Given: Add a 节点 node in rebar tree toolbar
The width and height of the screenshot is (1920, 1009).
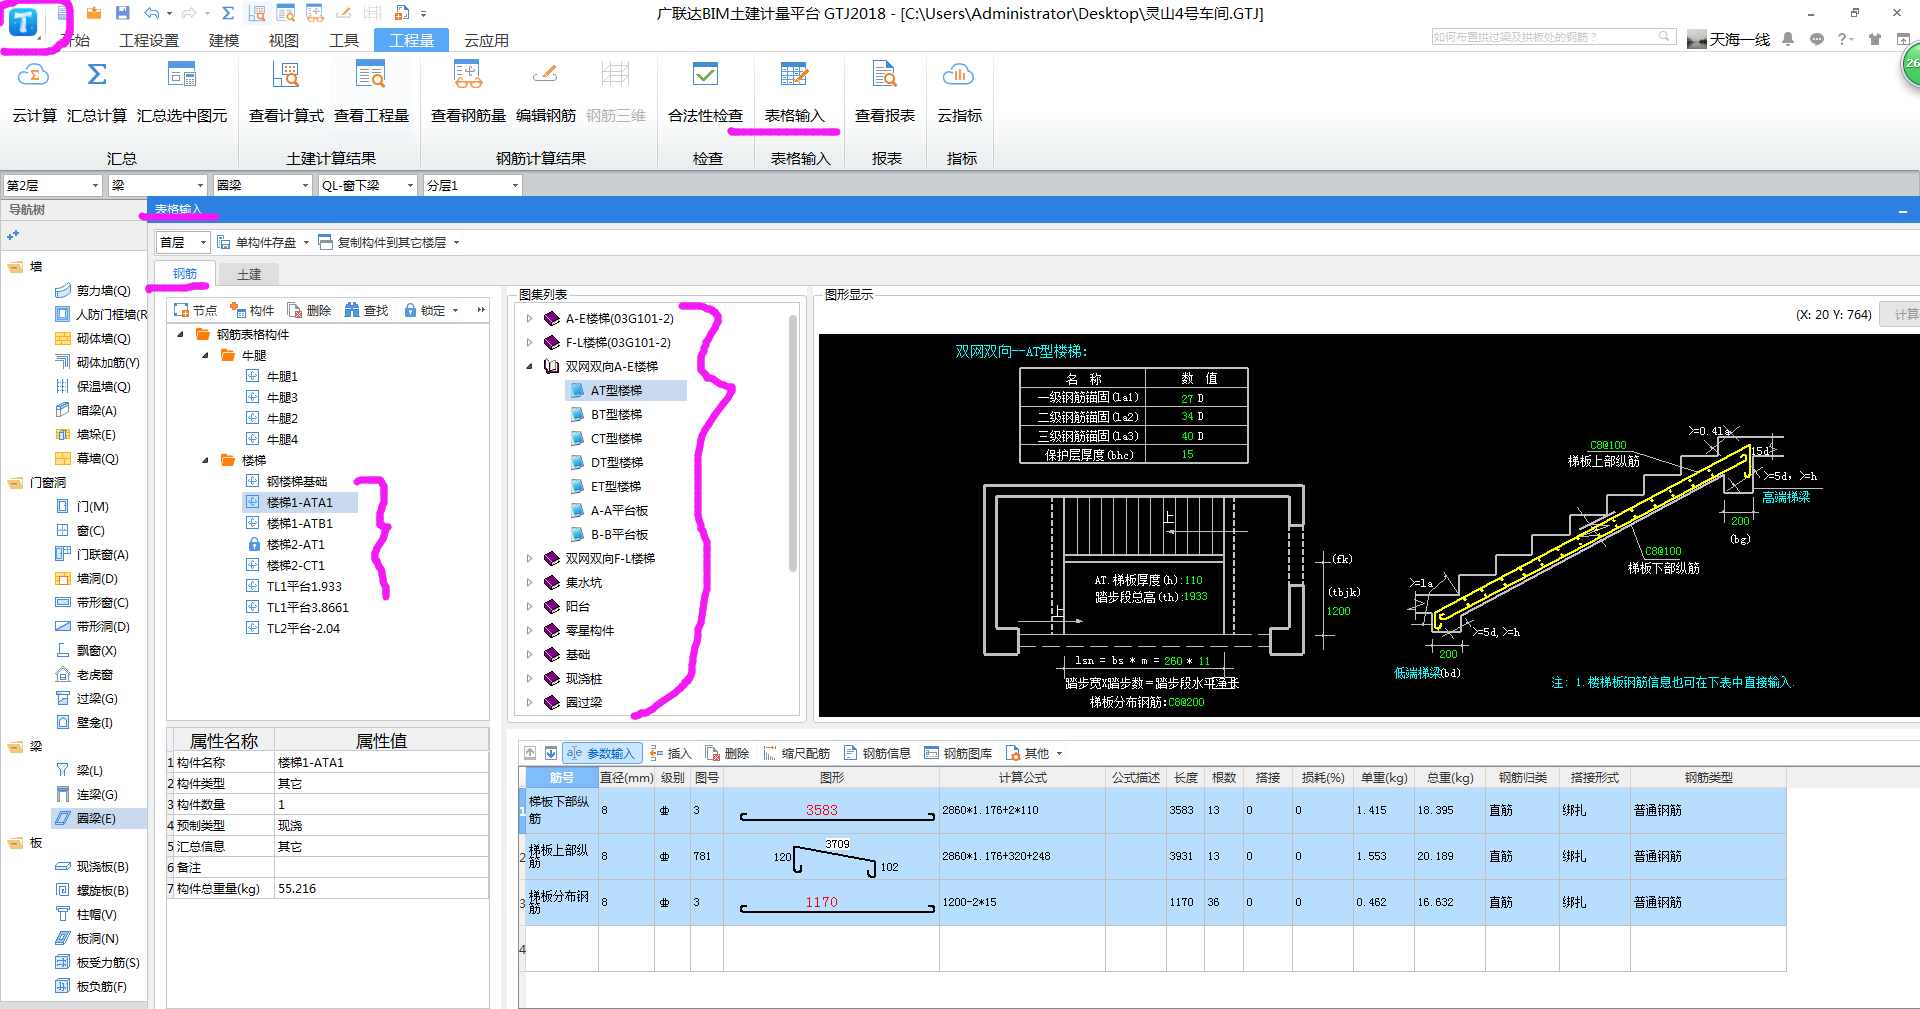Looking at the screenshot, I should (195, 310).
